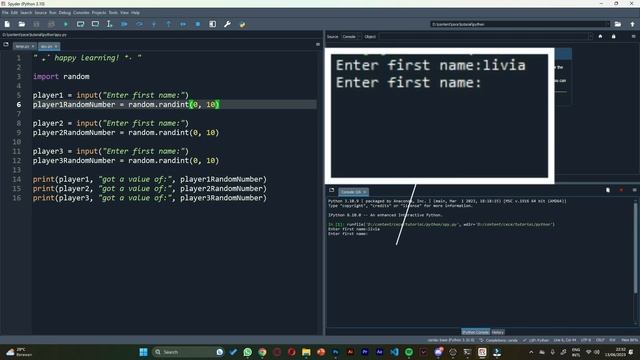Open the working directory path dropdown
640x360 pixels.
[x=607, y=24]
